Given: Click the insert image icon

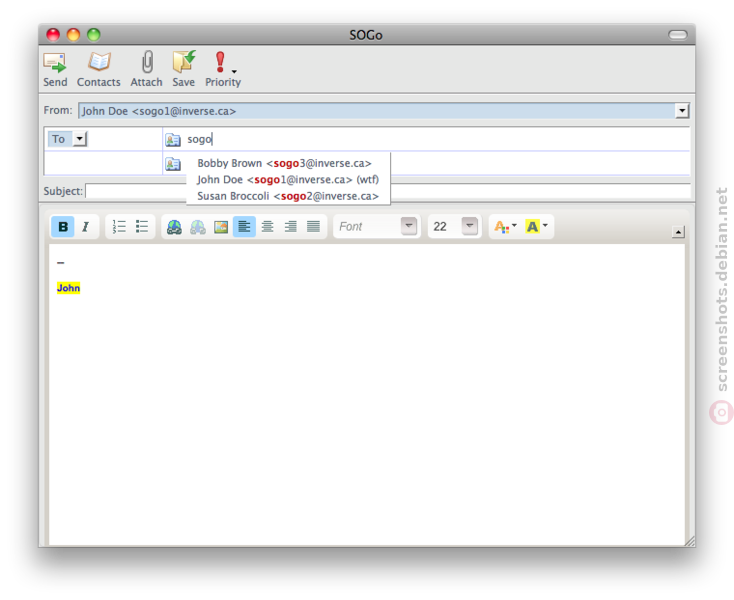Looking at the screenshot, I should 221,227.
